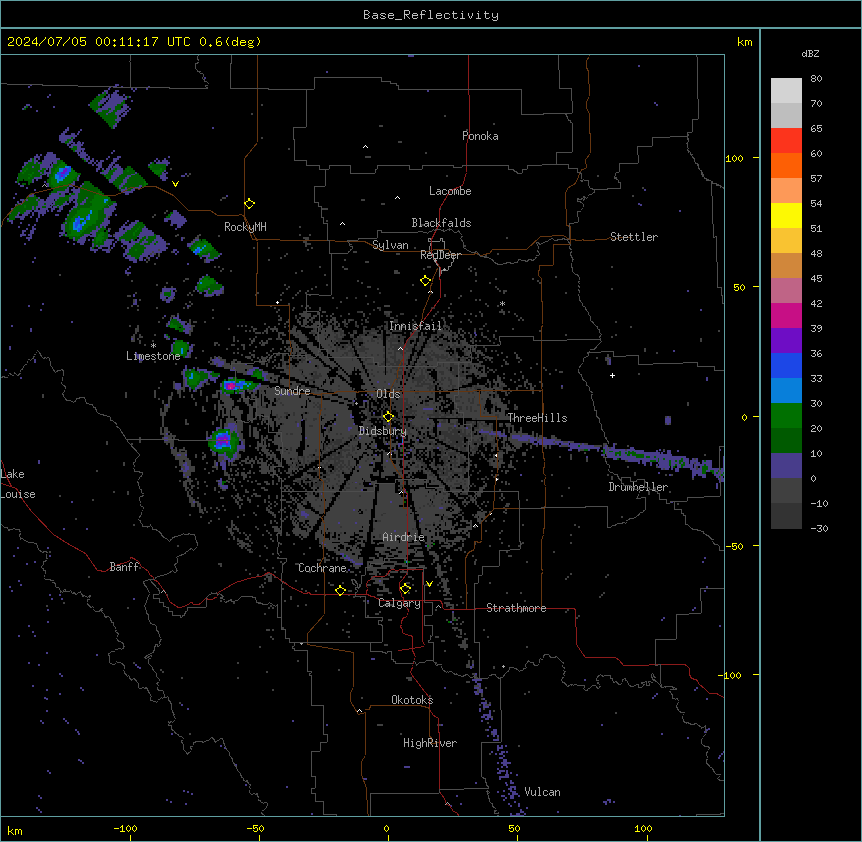Viewport: 862px width, 842px height.
Task: Select the red 65-60 dBZ legend swatch
Action: 786,141
